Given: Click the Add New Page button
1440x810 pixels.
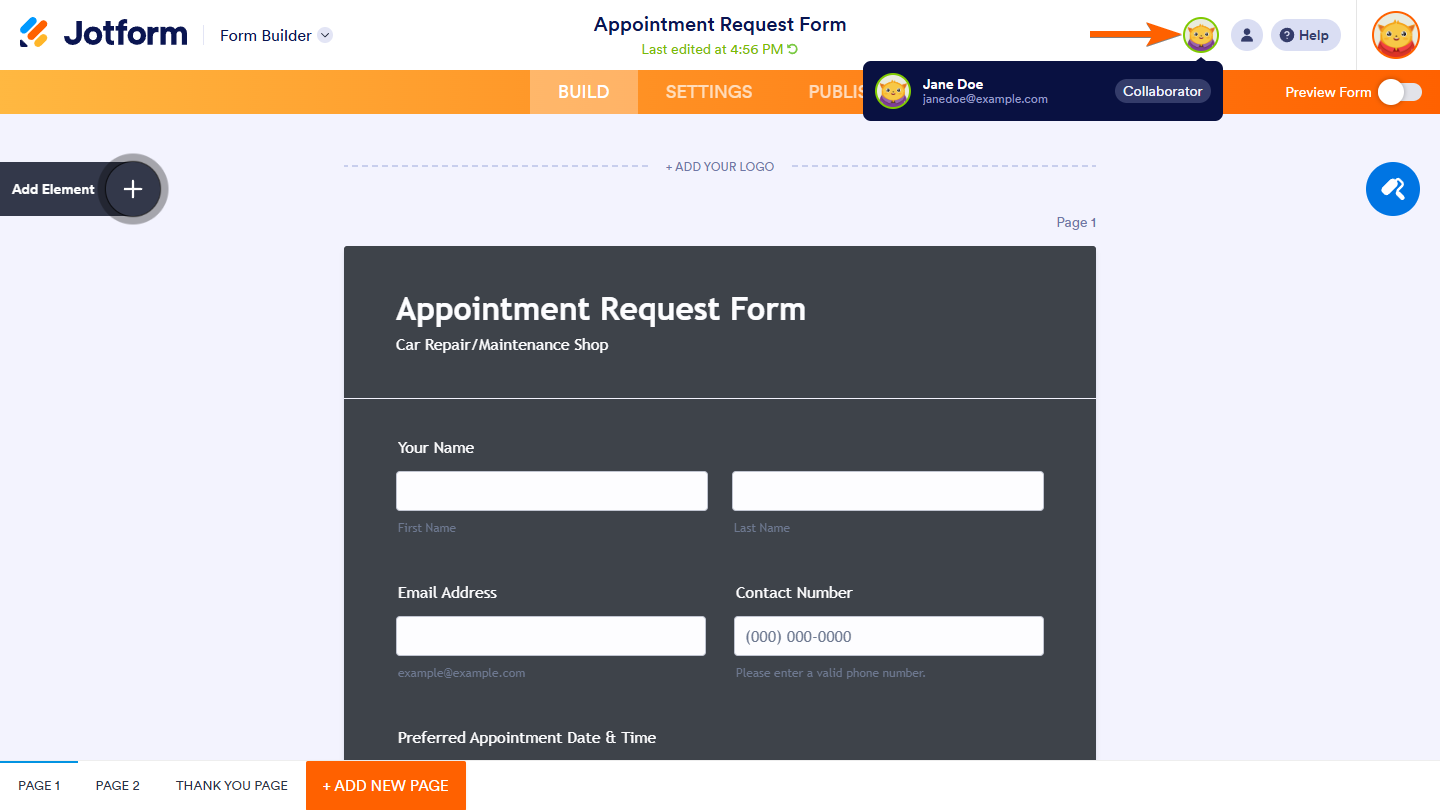Looking at the screenshot, I should (x=385, y=785).
